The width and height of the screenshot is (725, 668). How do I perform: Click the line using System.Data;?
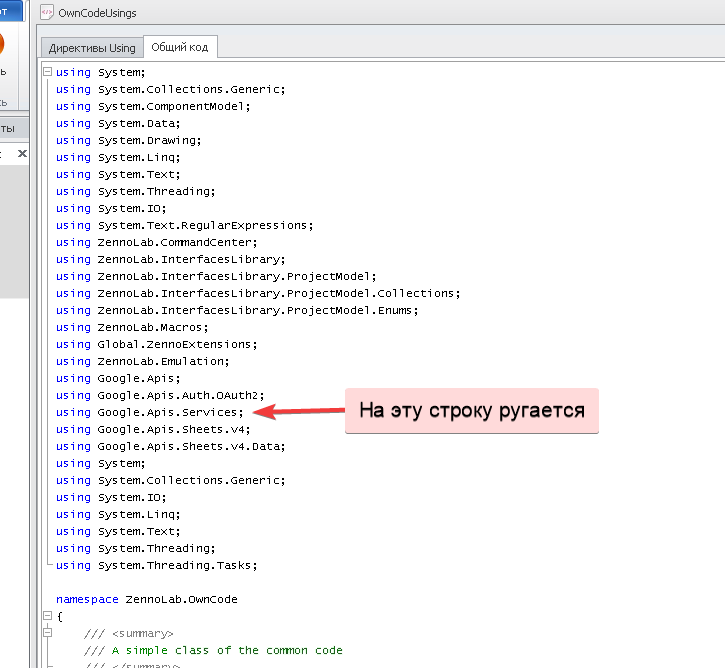[x=118, y=123]
